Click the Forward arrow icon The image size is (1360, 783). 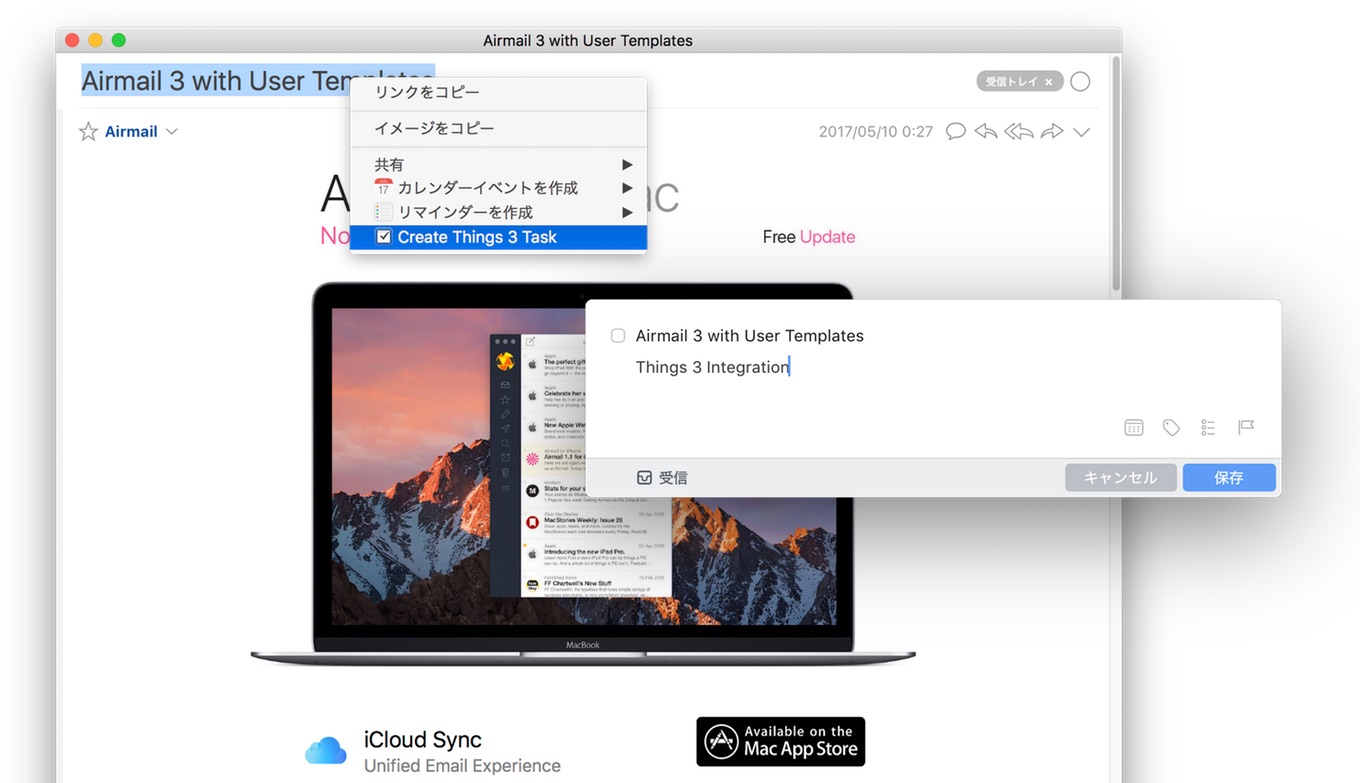(1052, 131)
